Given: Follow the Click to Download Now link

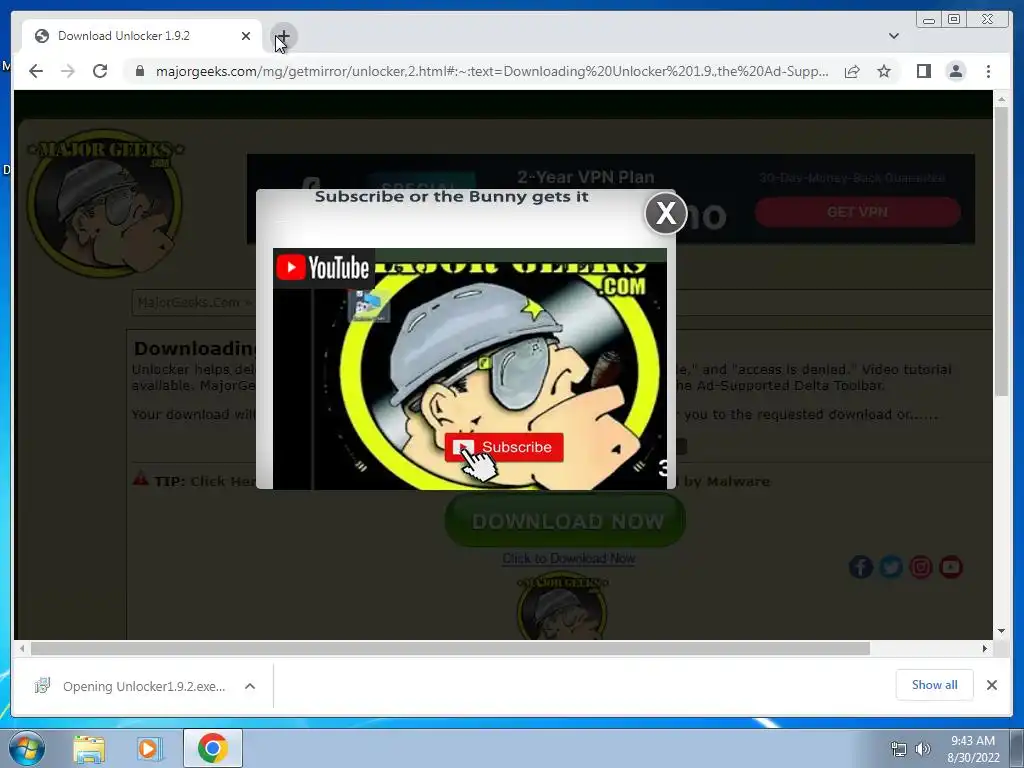Looking at the screenshot, I should coord(569,558).
